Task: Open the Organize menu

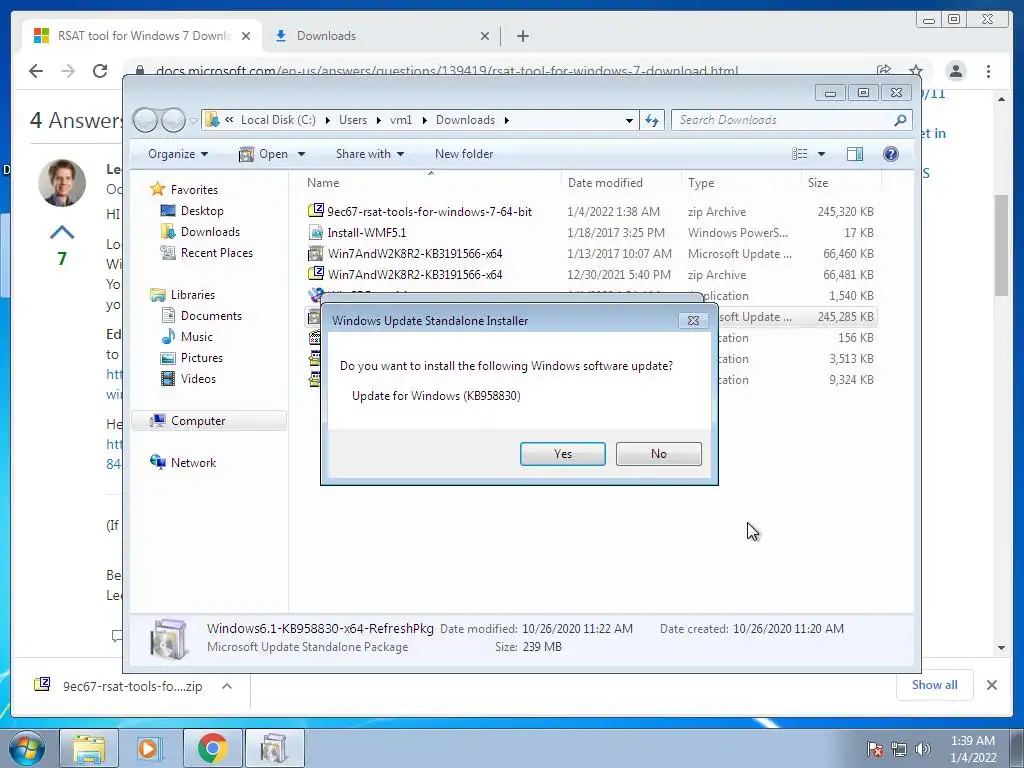Action: click(x=178, y=154)
